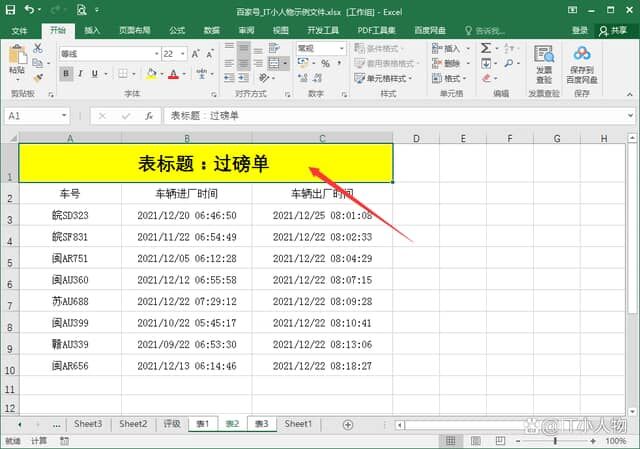The width and height of the screenshot is (640, 449).
Task: Click the Comma Style icon
Action: point(340,63)
